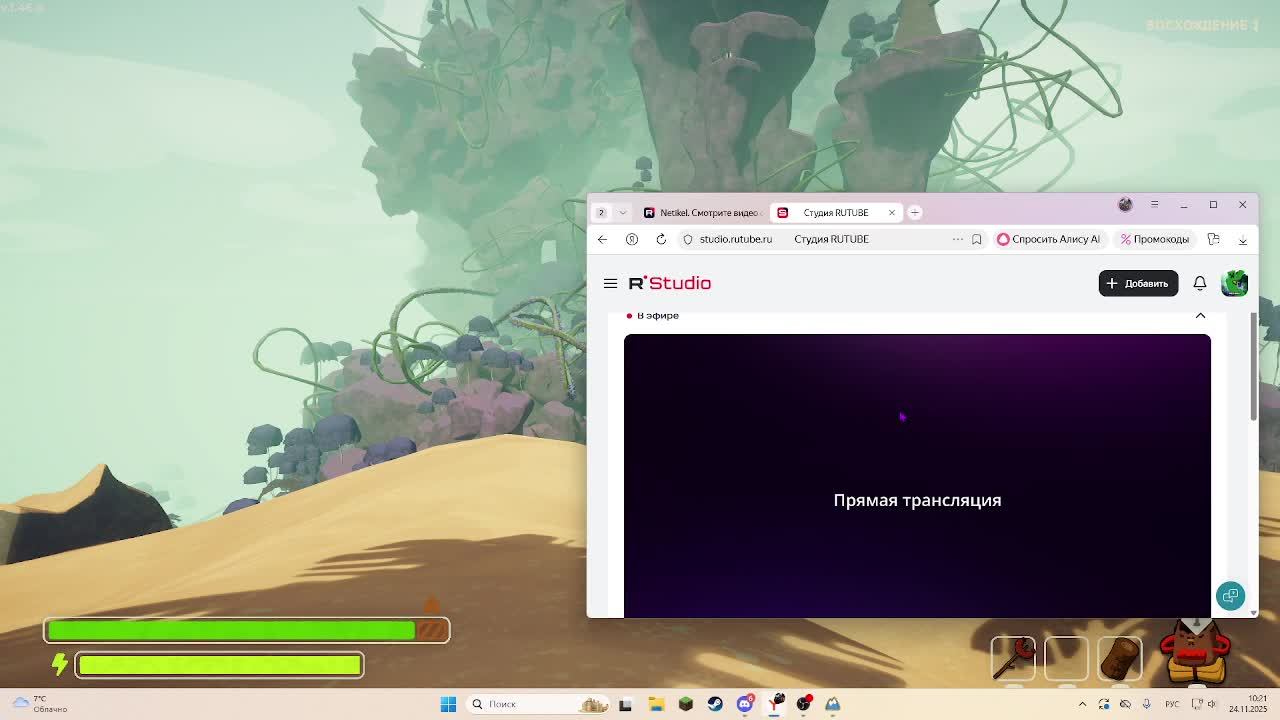
Task: Open the browser collections panel icon
Action: (1213, 239)
